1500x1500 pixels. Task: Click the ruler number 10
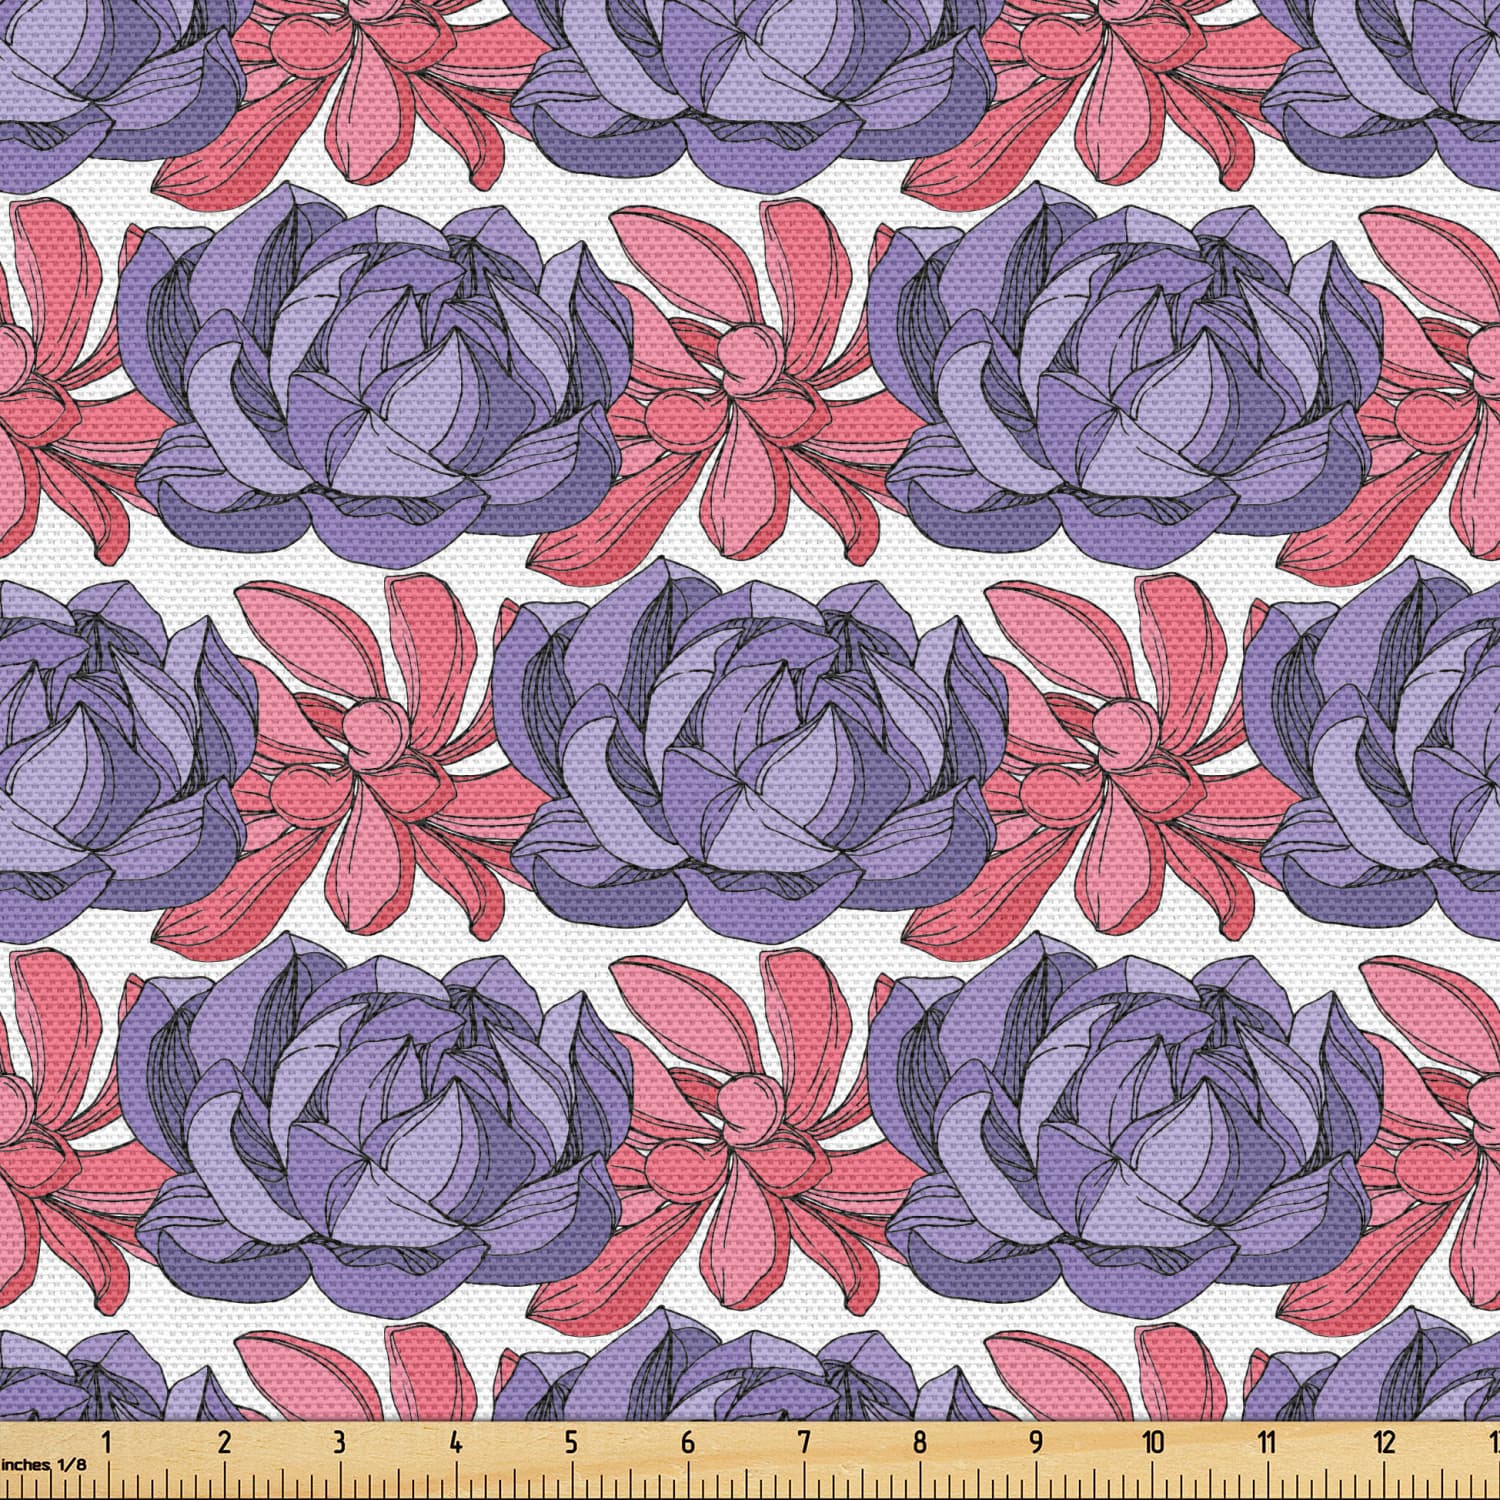point(1154,1442)
